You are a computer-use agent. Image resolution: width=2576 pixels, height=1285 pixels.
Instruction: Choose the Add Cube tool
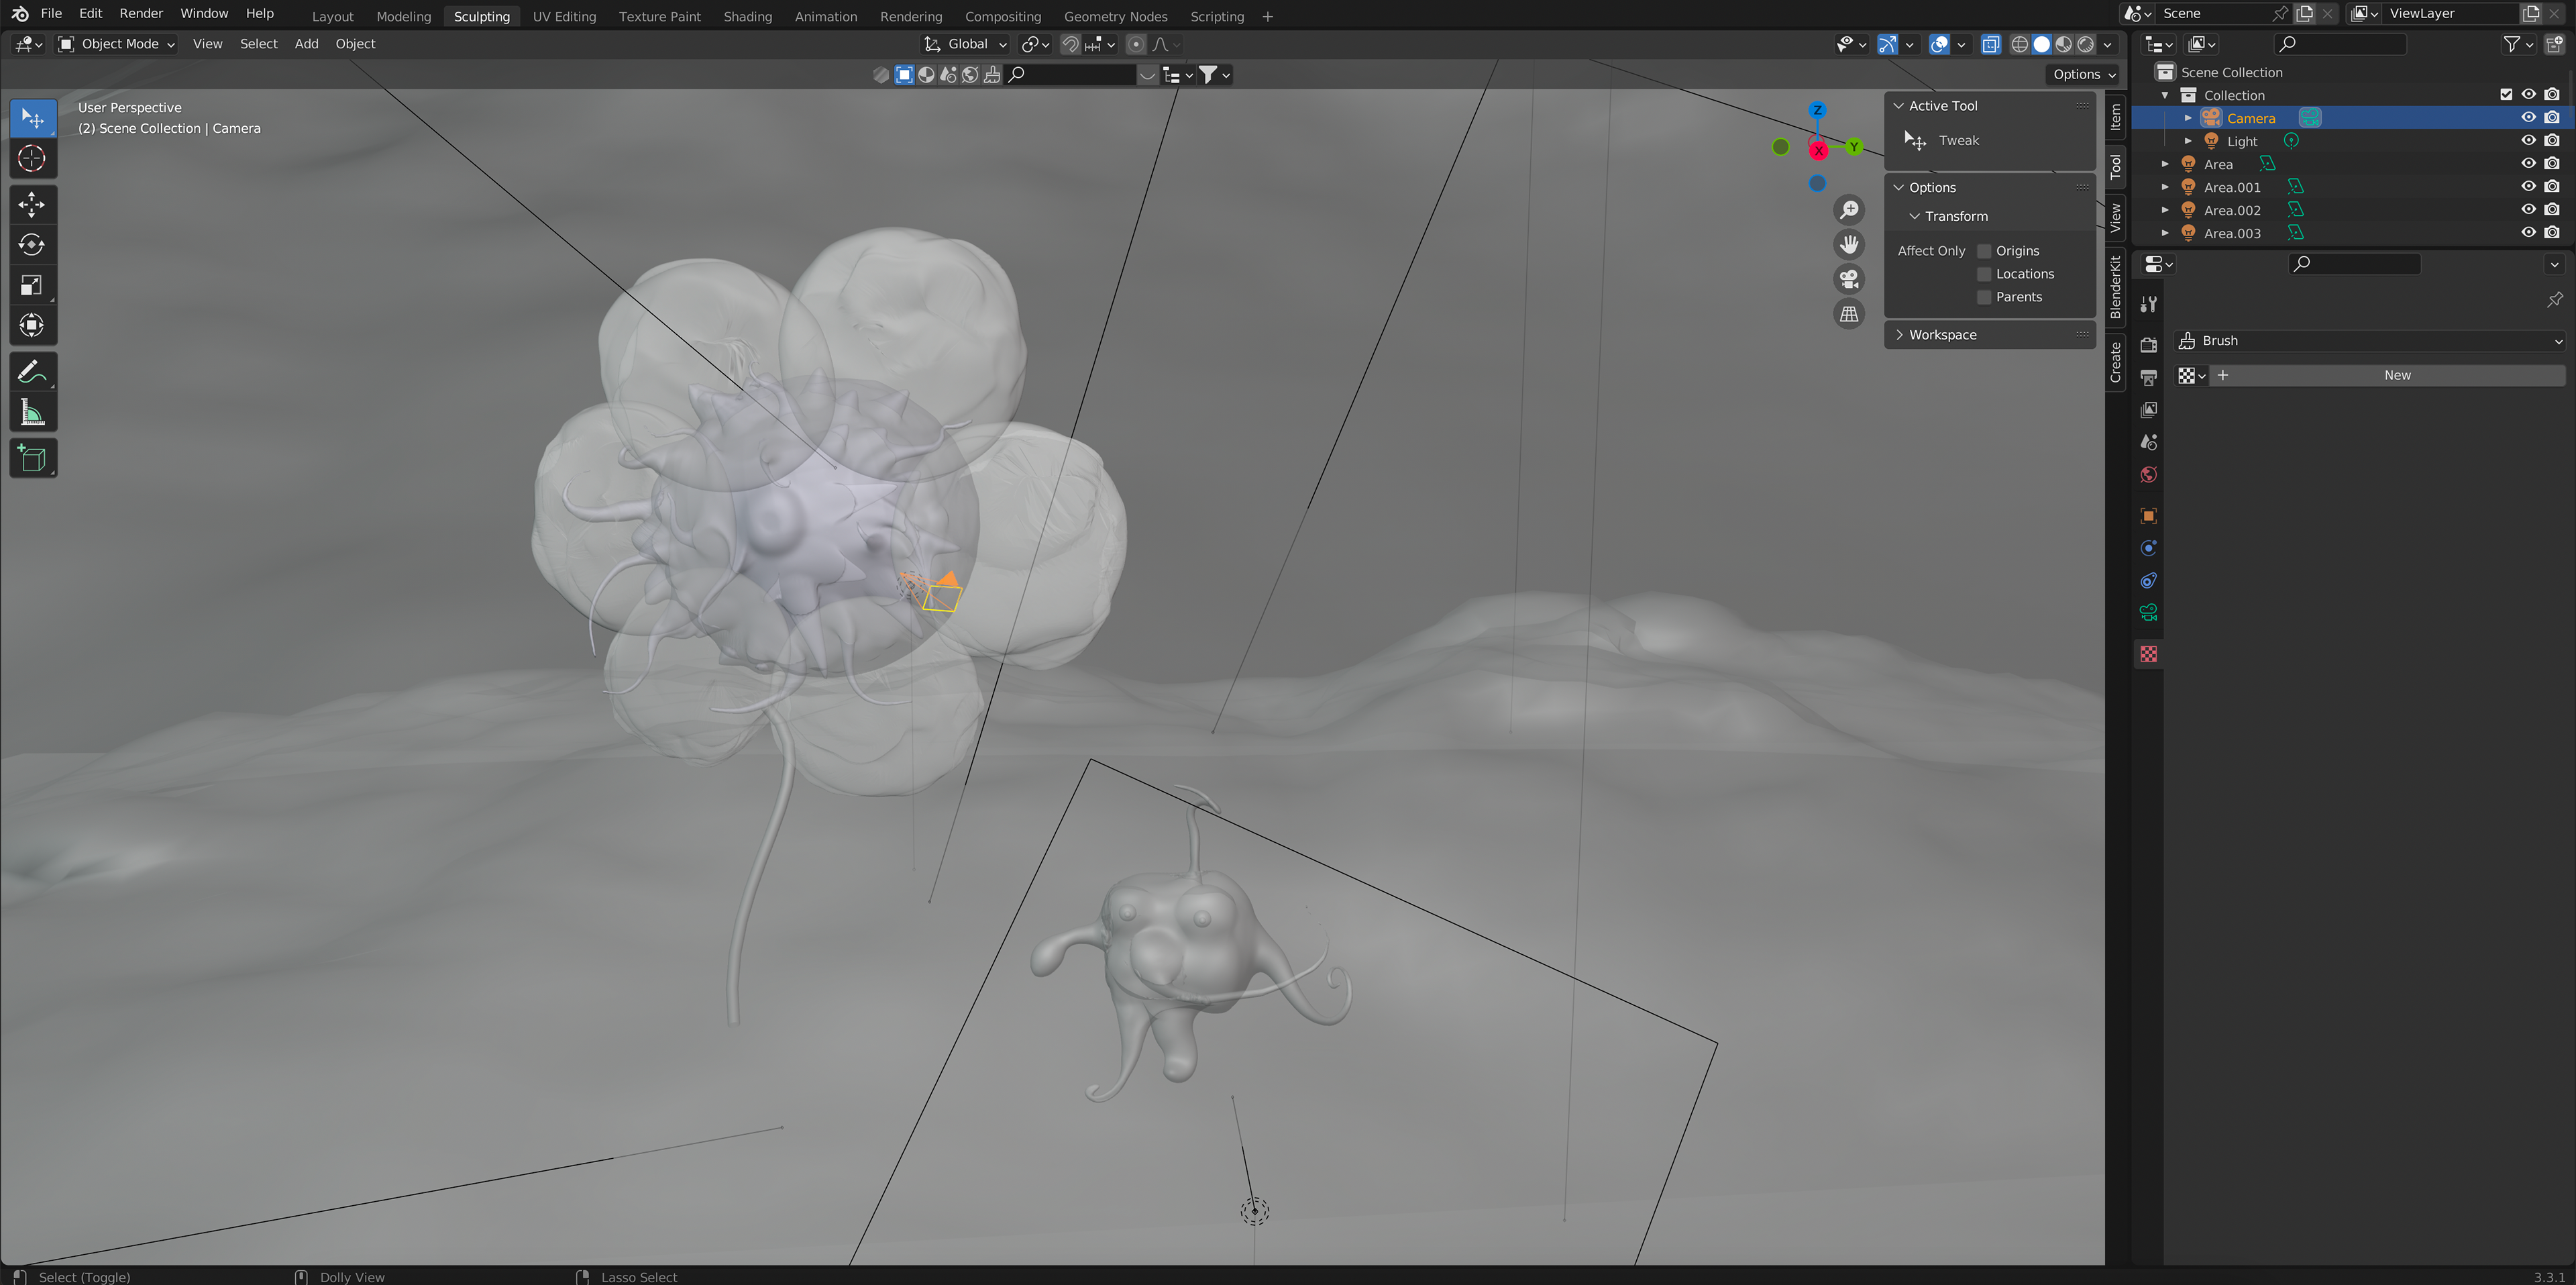32,459
